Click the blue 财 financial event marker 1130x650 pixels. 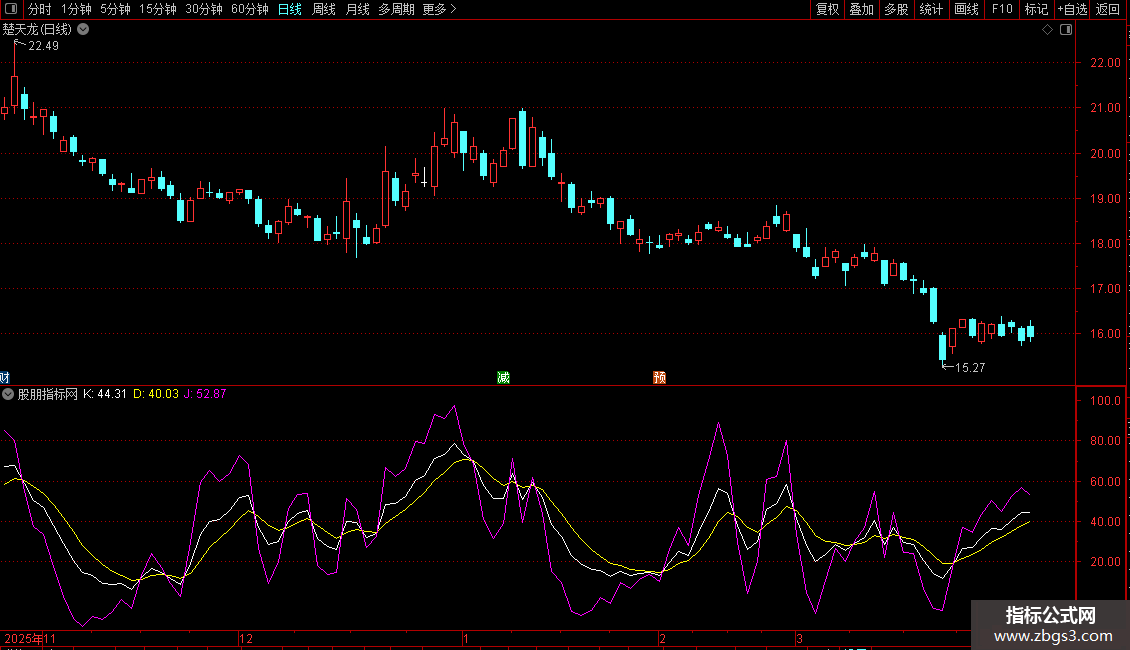point(5,377)
